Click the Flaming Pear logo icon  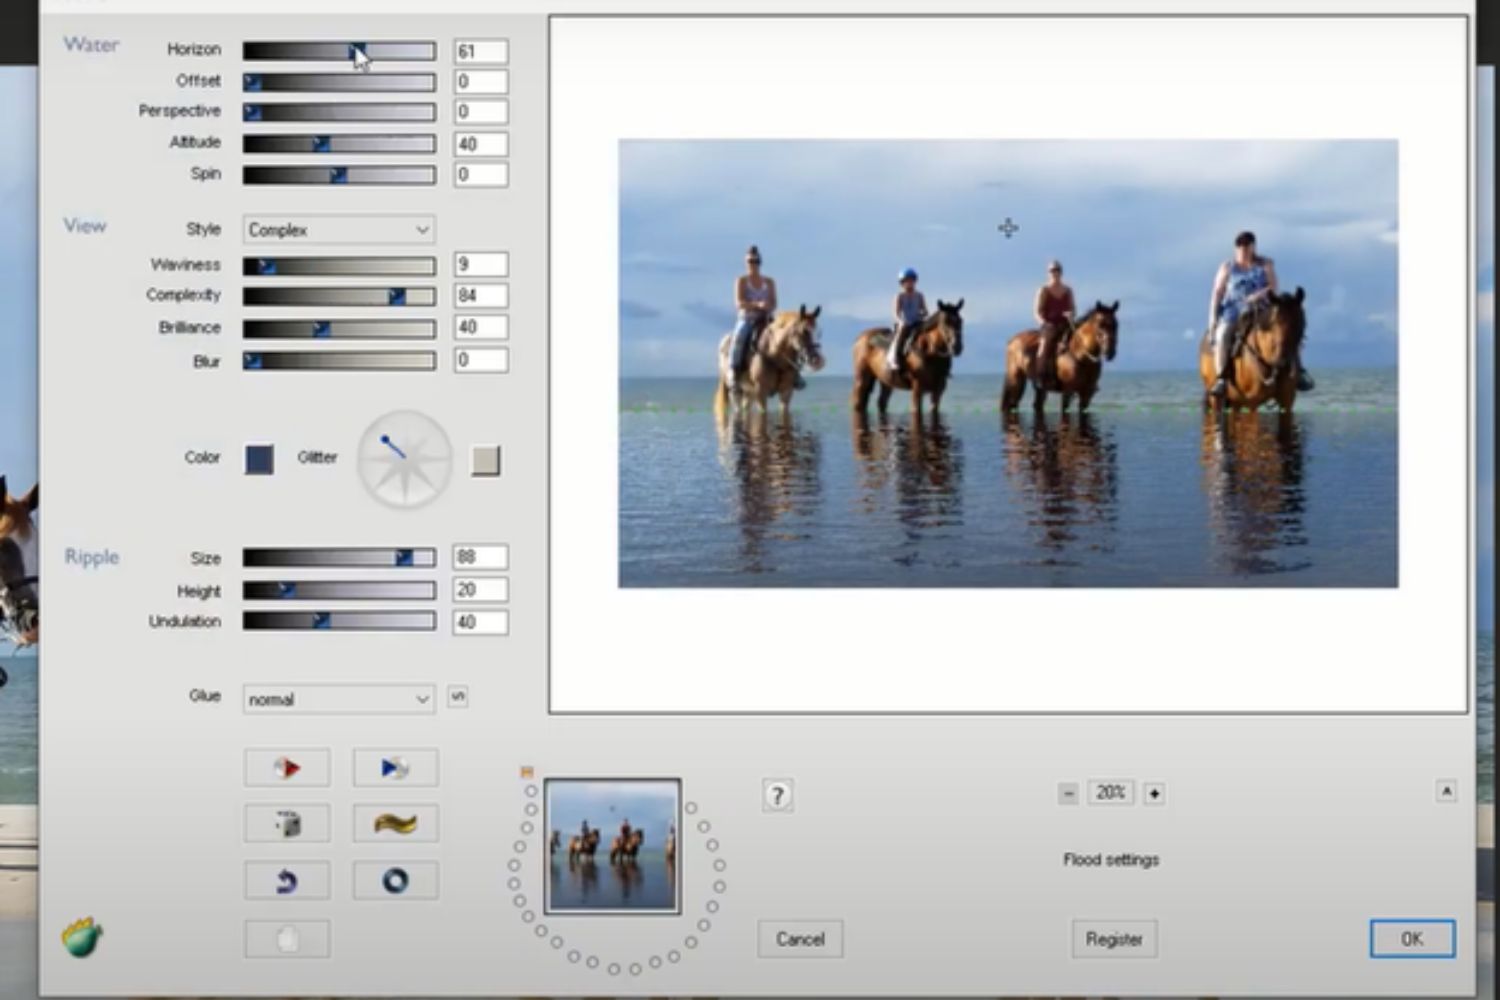(x=82, y=937)
